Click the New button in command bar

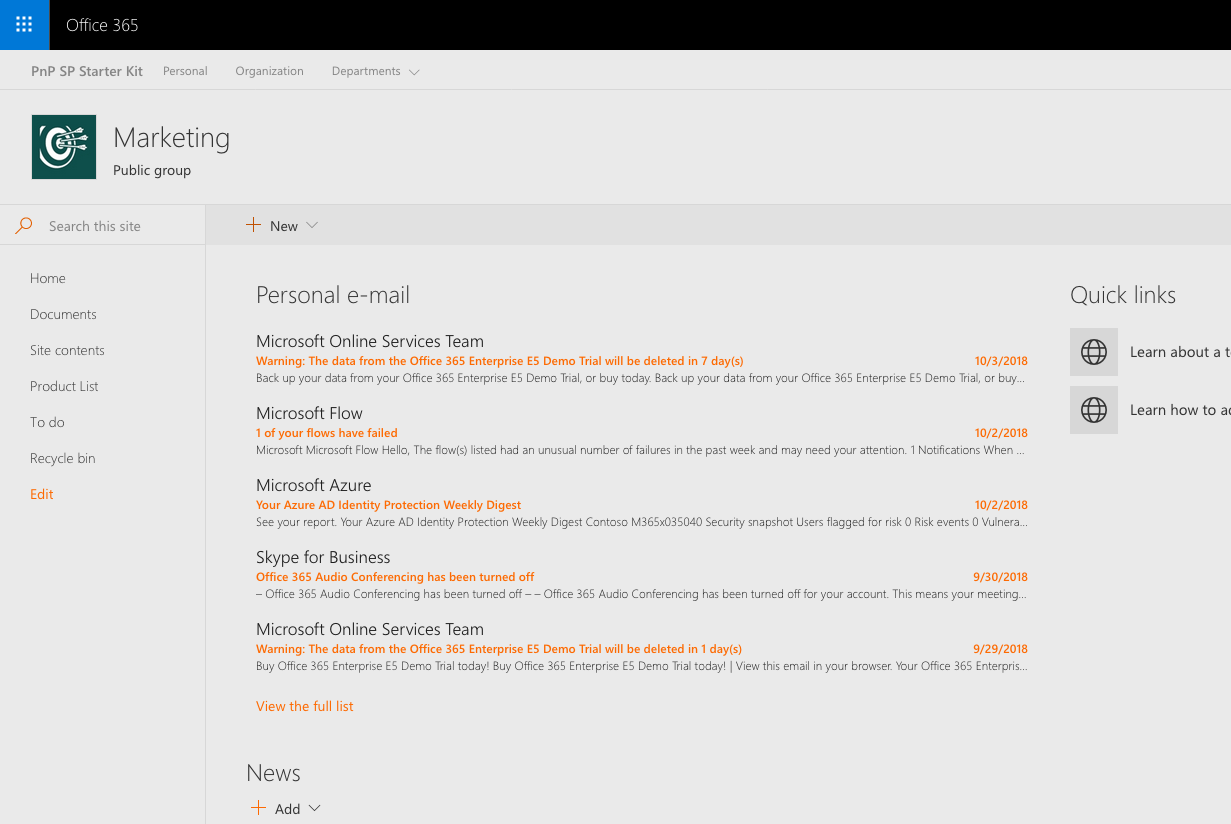pos(282,226)
